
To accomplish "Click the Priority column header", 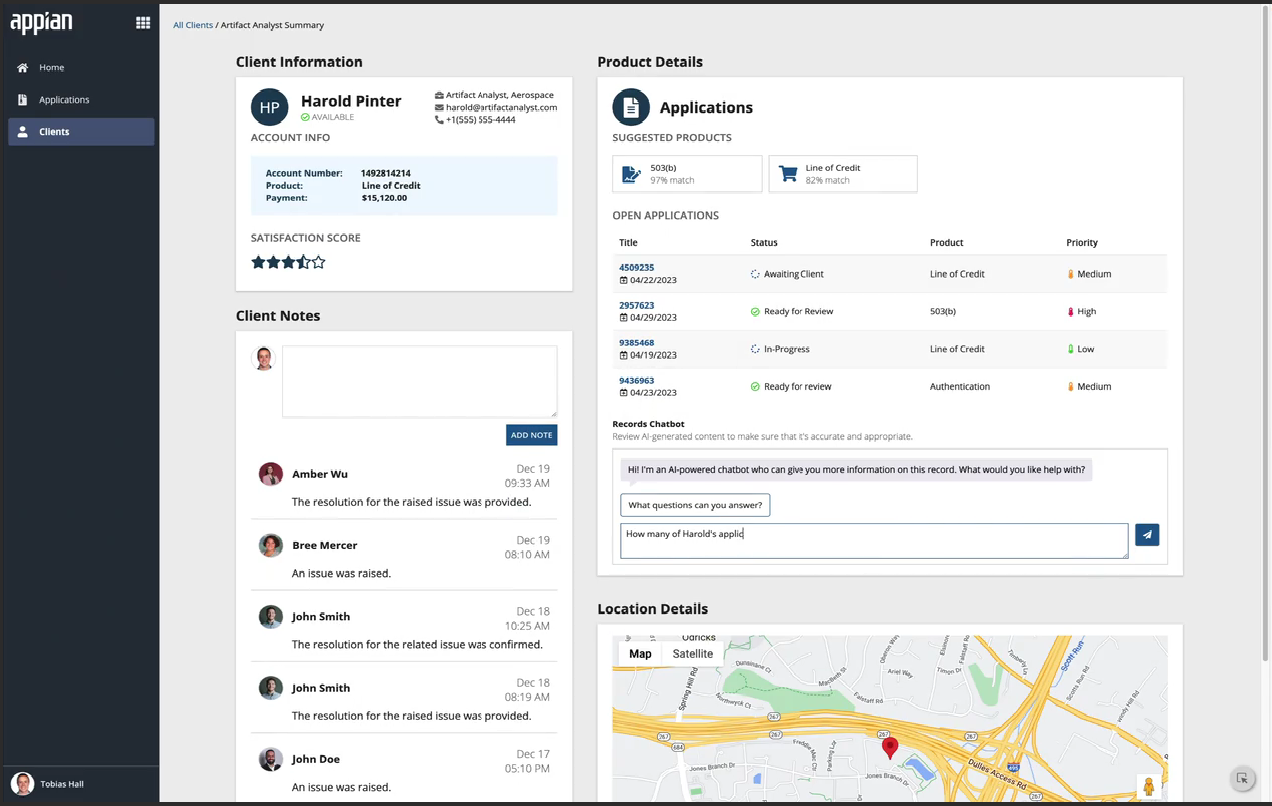I will coord(1082,243).
